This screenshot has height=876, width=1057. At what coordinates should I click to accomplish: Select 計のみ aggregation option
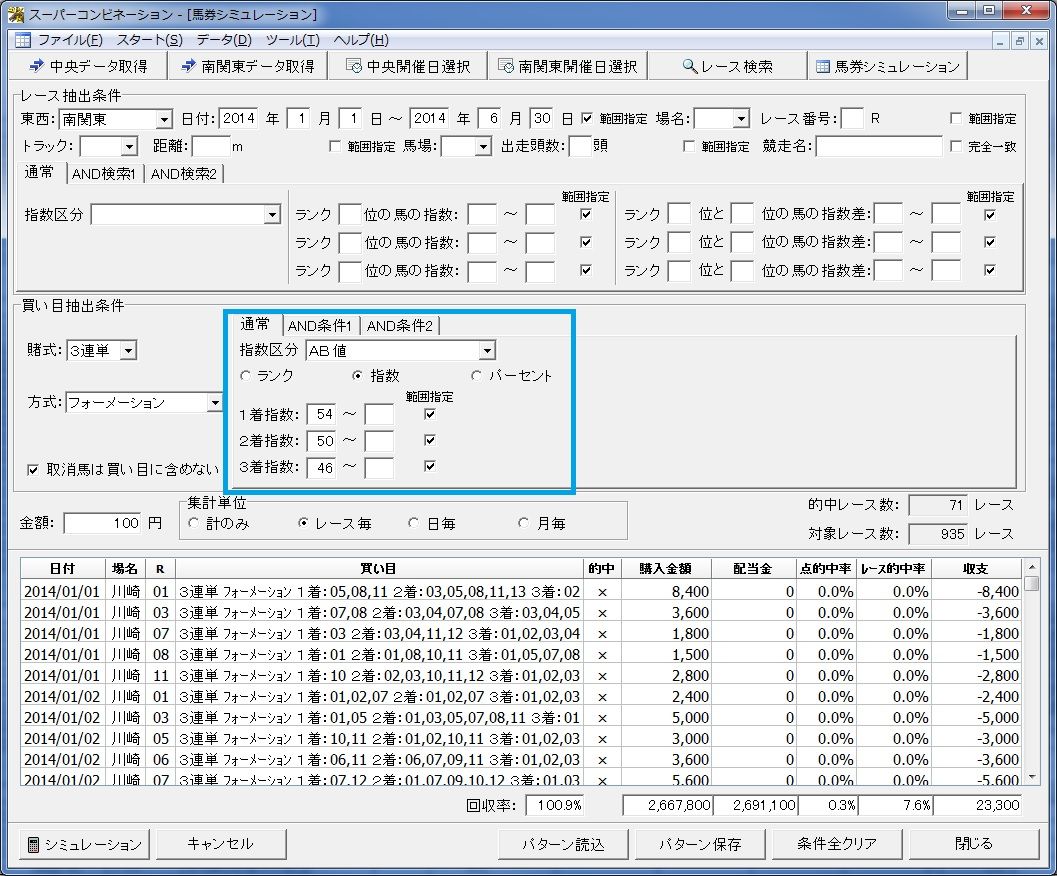tap(194, 523)
